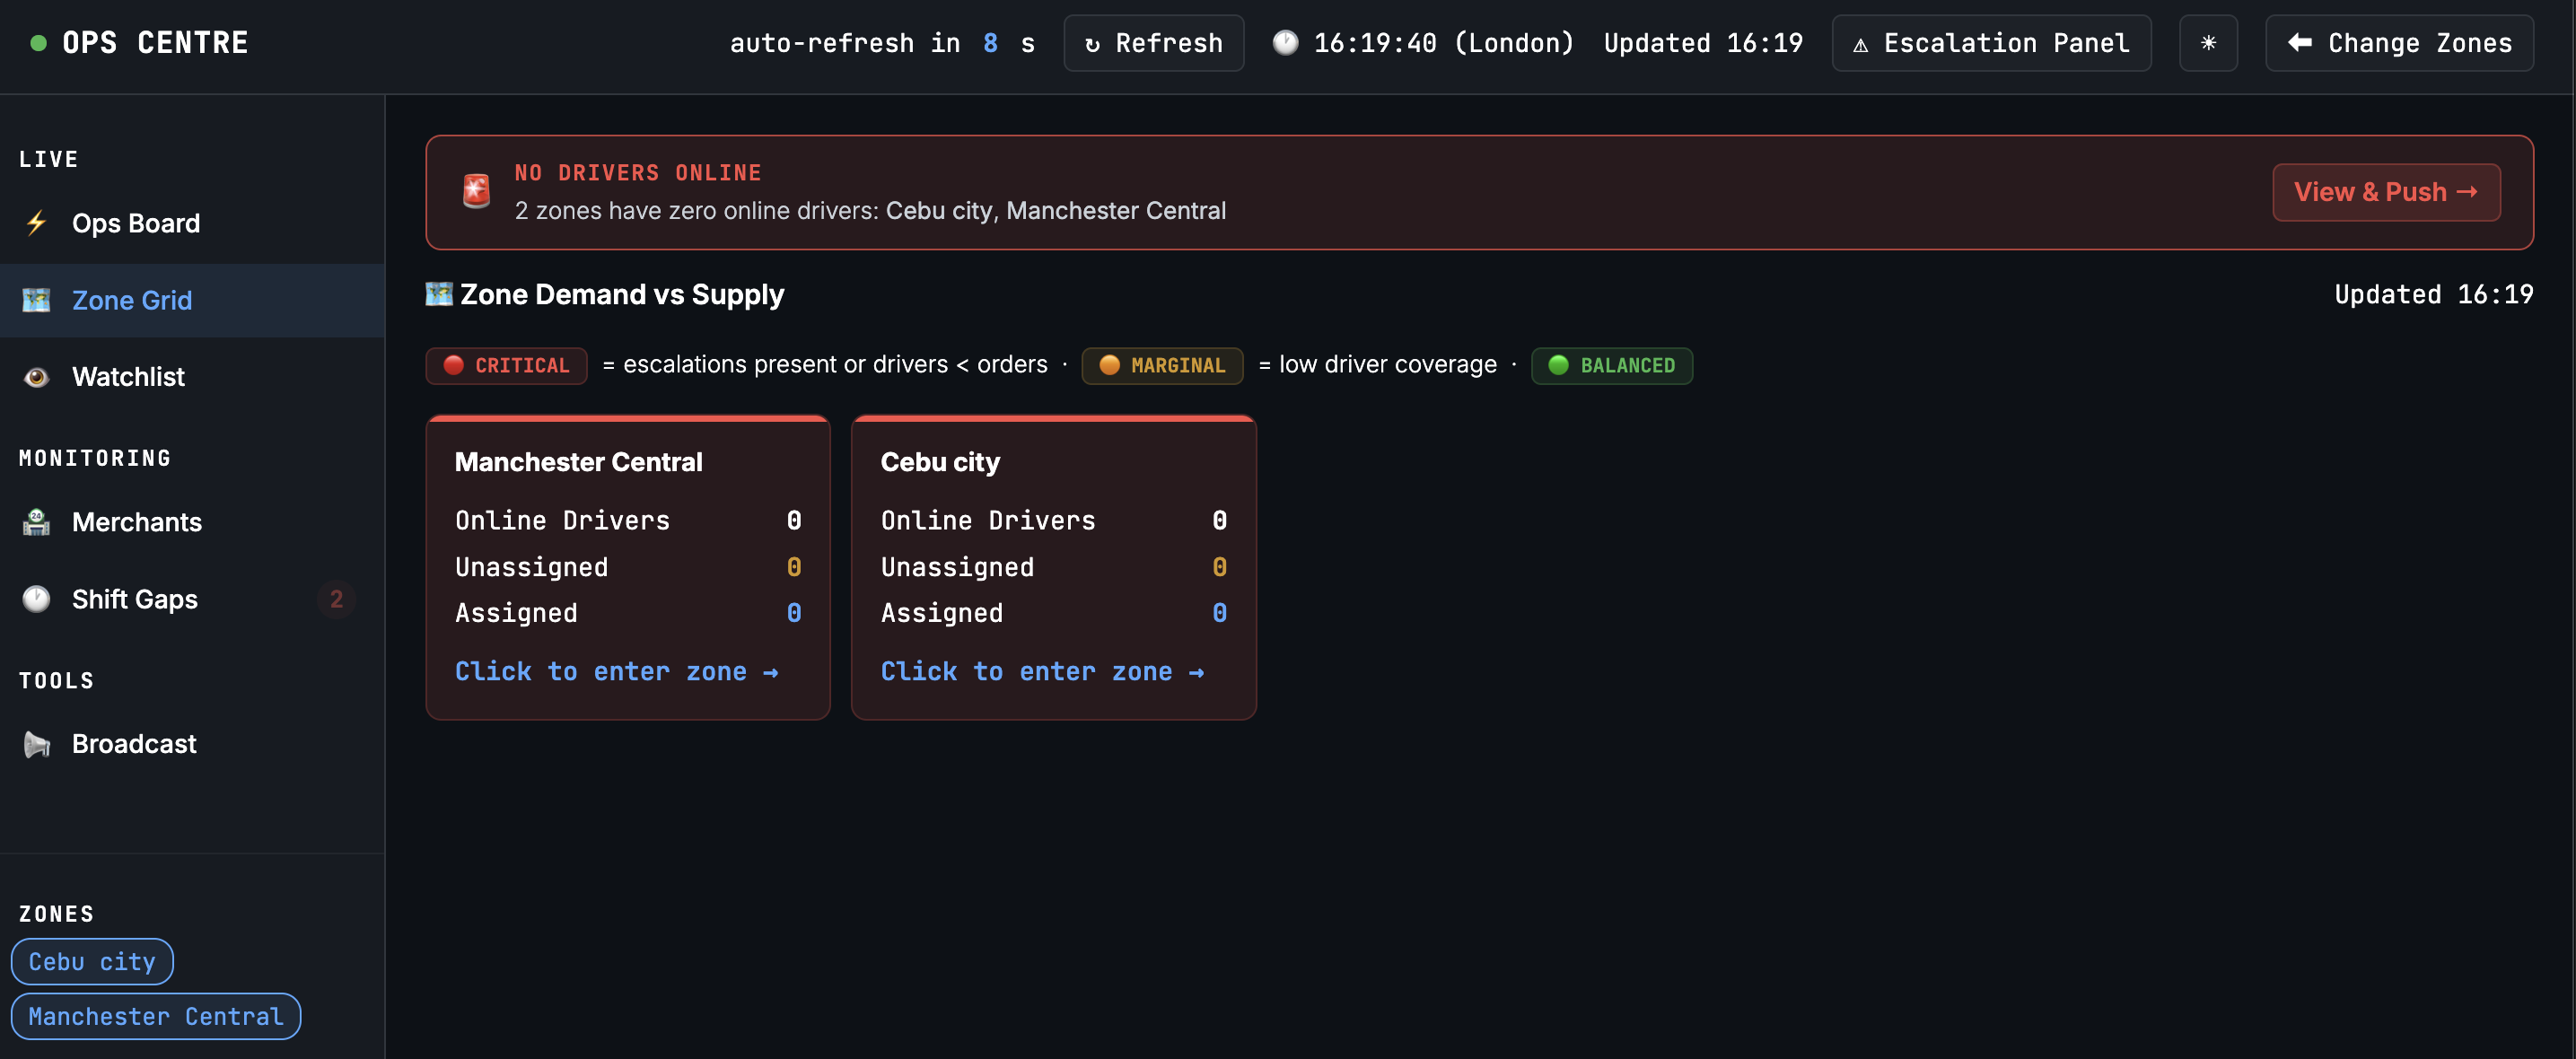The height and width of the screenshot is (1059, 2576).
Task: Click the Ops Board lightning icon
Action: 37,222
